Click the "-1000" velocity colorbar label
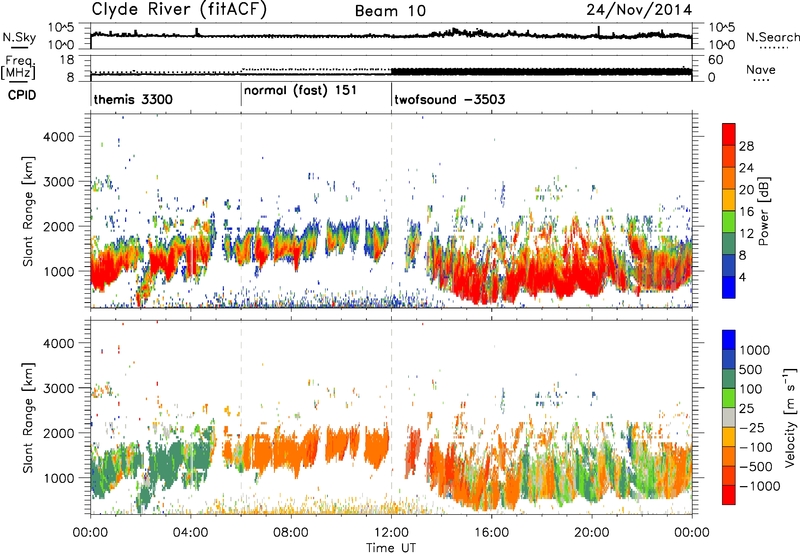Viewport: 800px width, 554px height. [x=759, y=486]
